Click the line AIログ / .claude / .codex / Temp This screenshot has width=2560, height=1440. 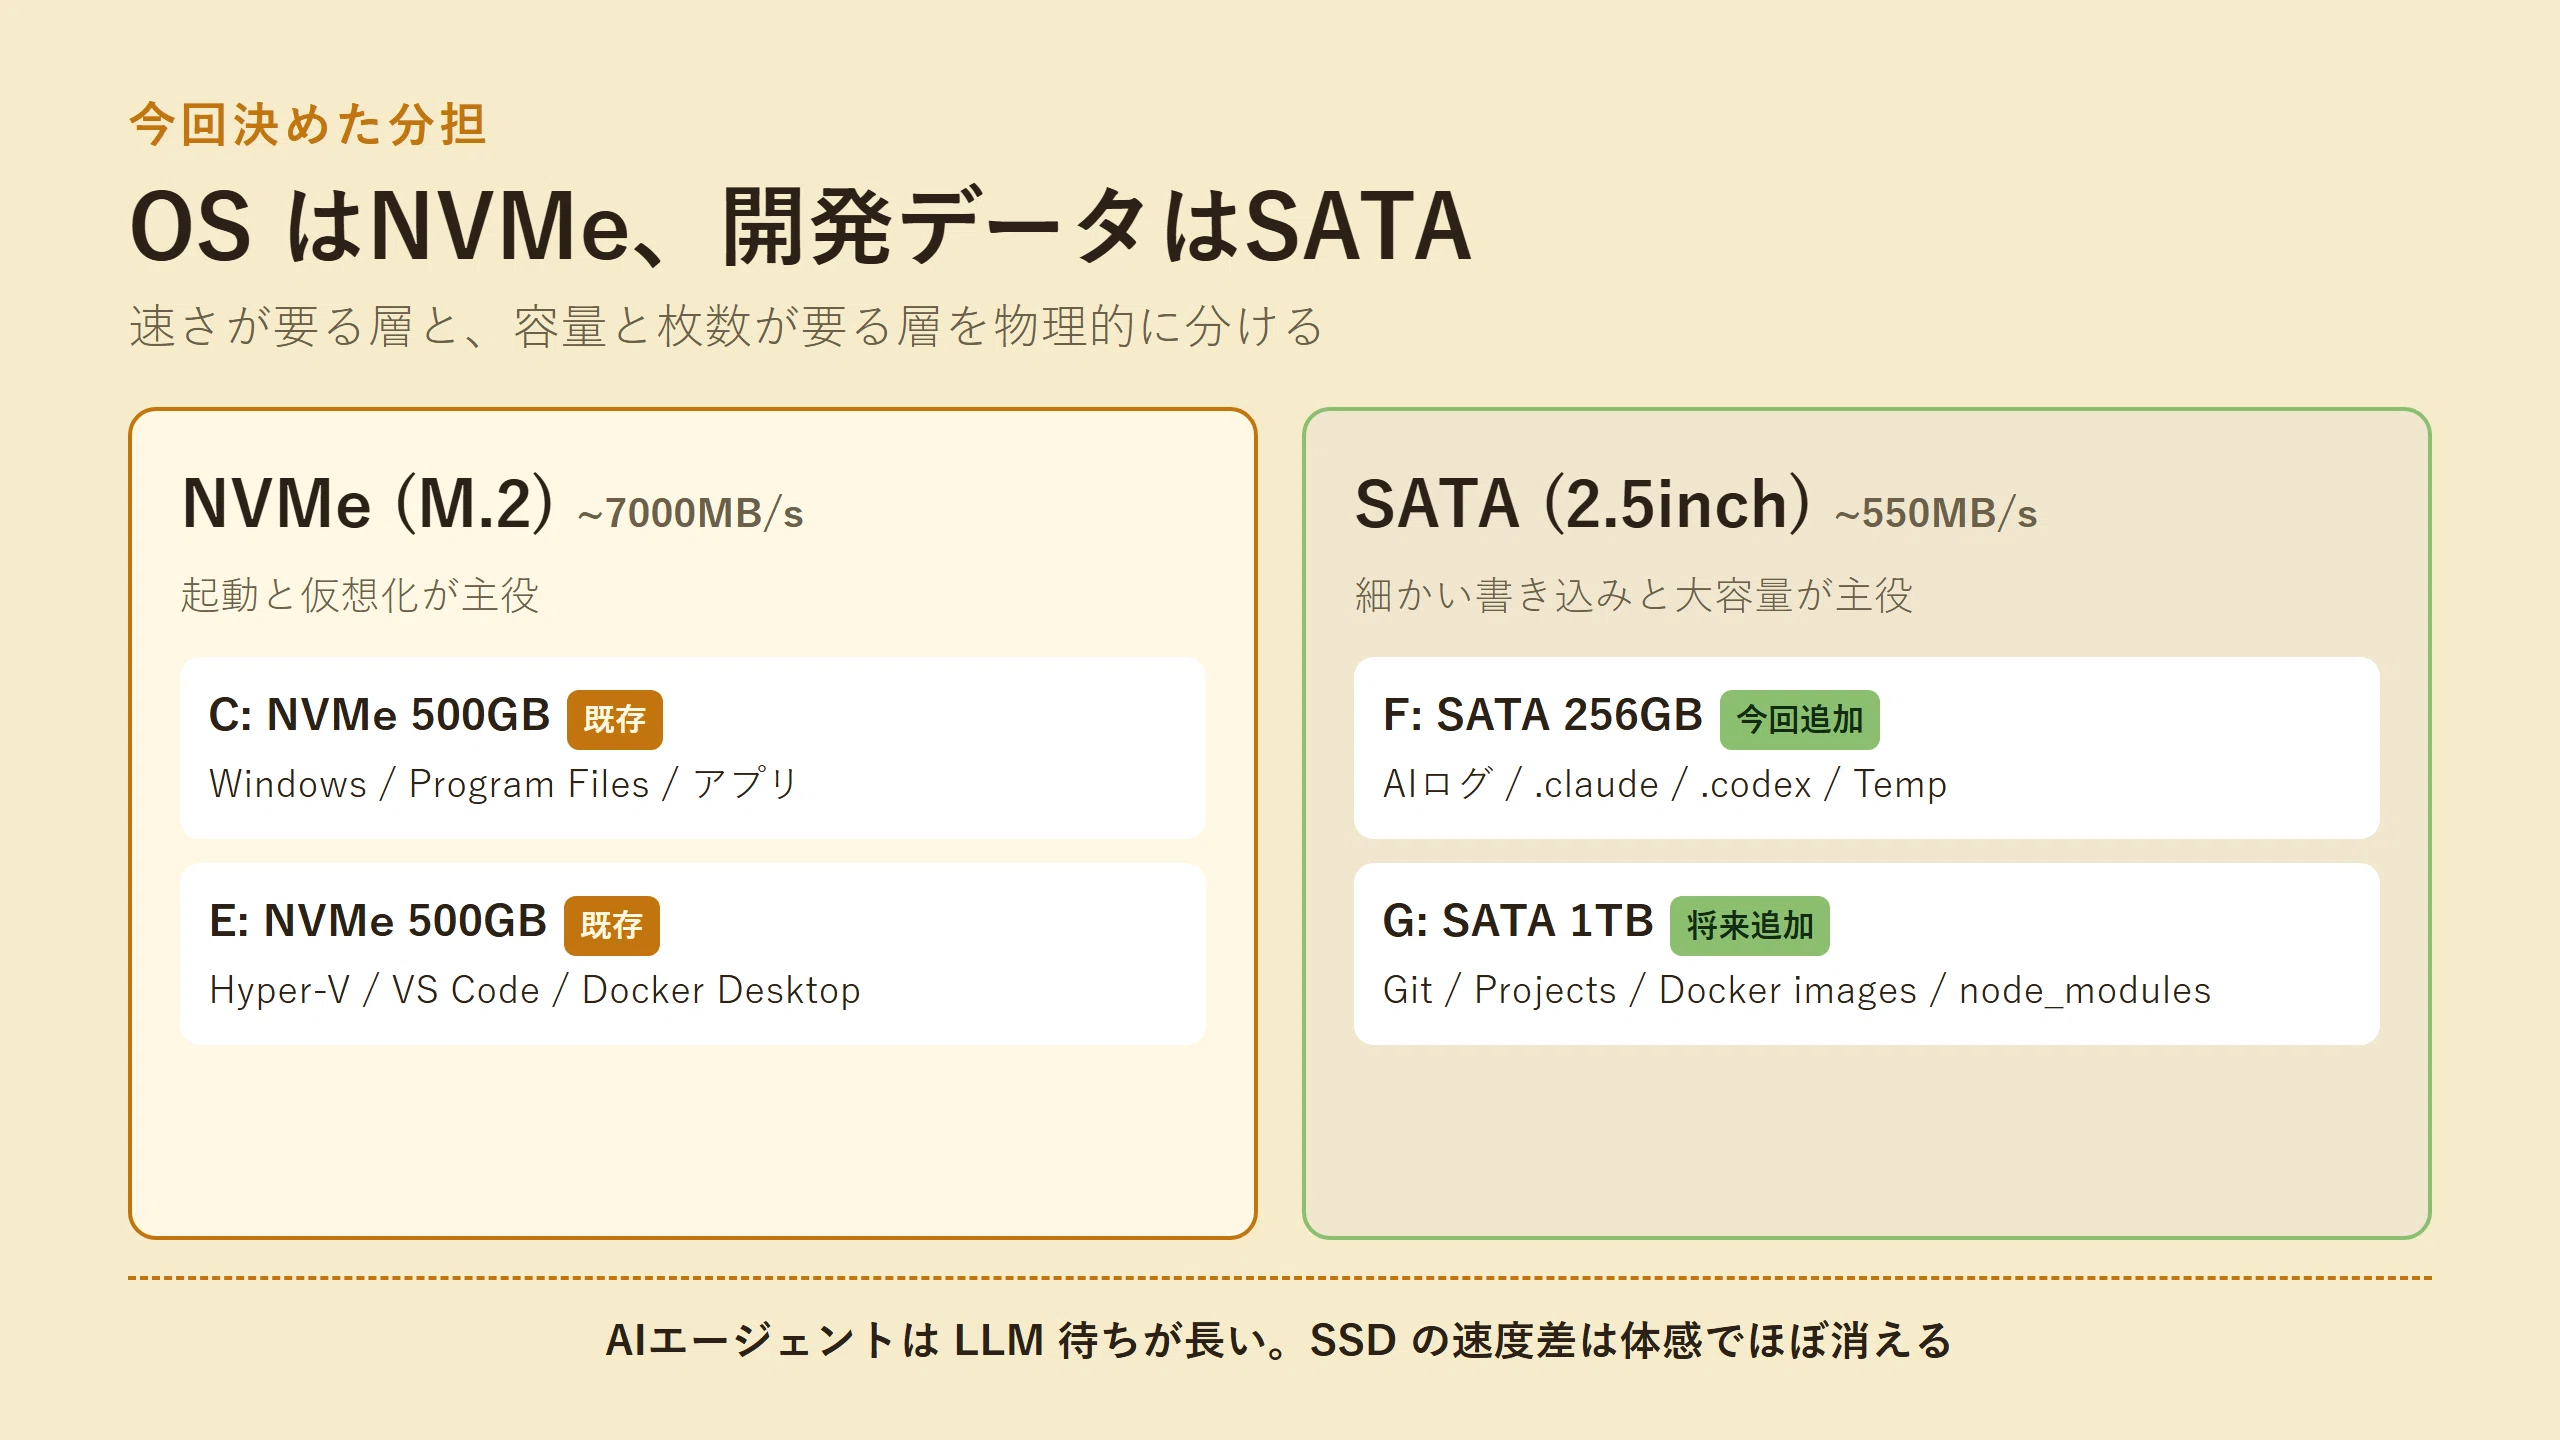tap(1665, 784)
